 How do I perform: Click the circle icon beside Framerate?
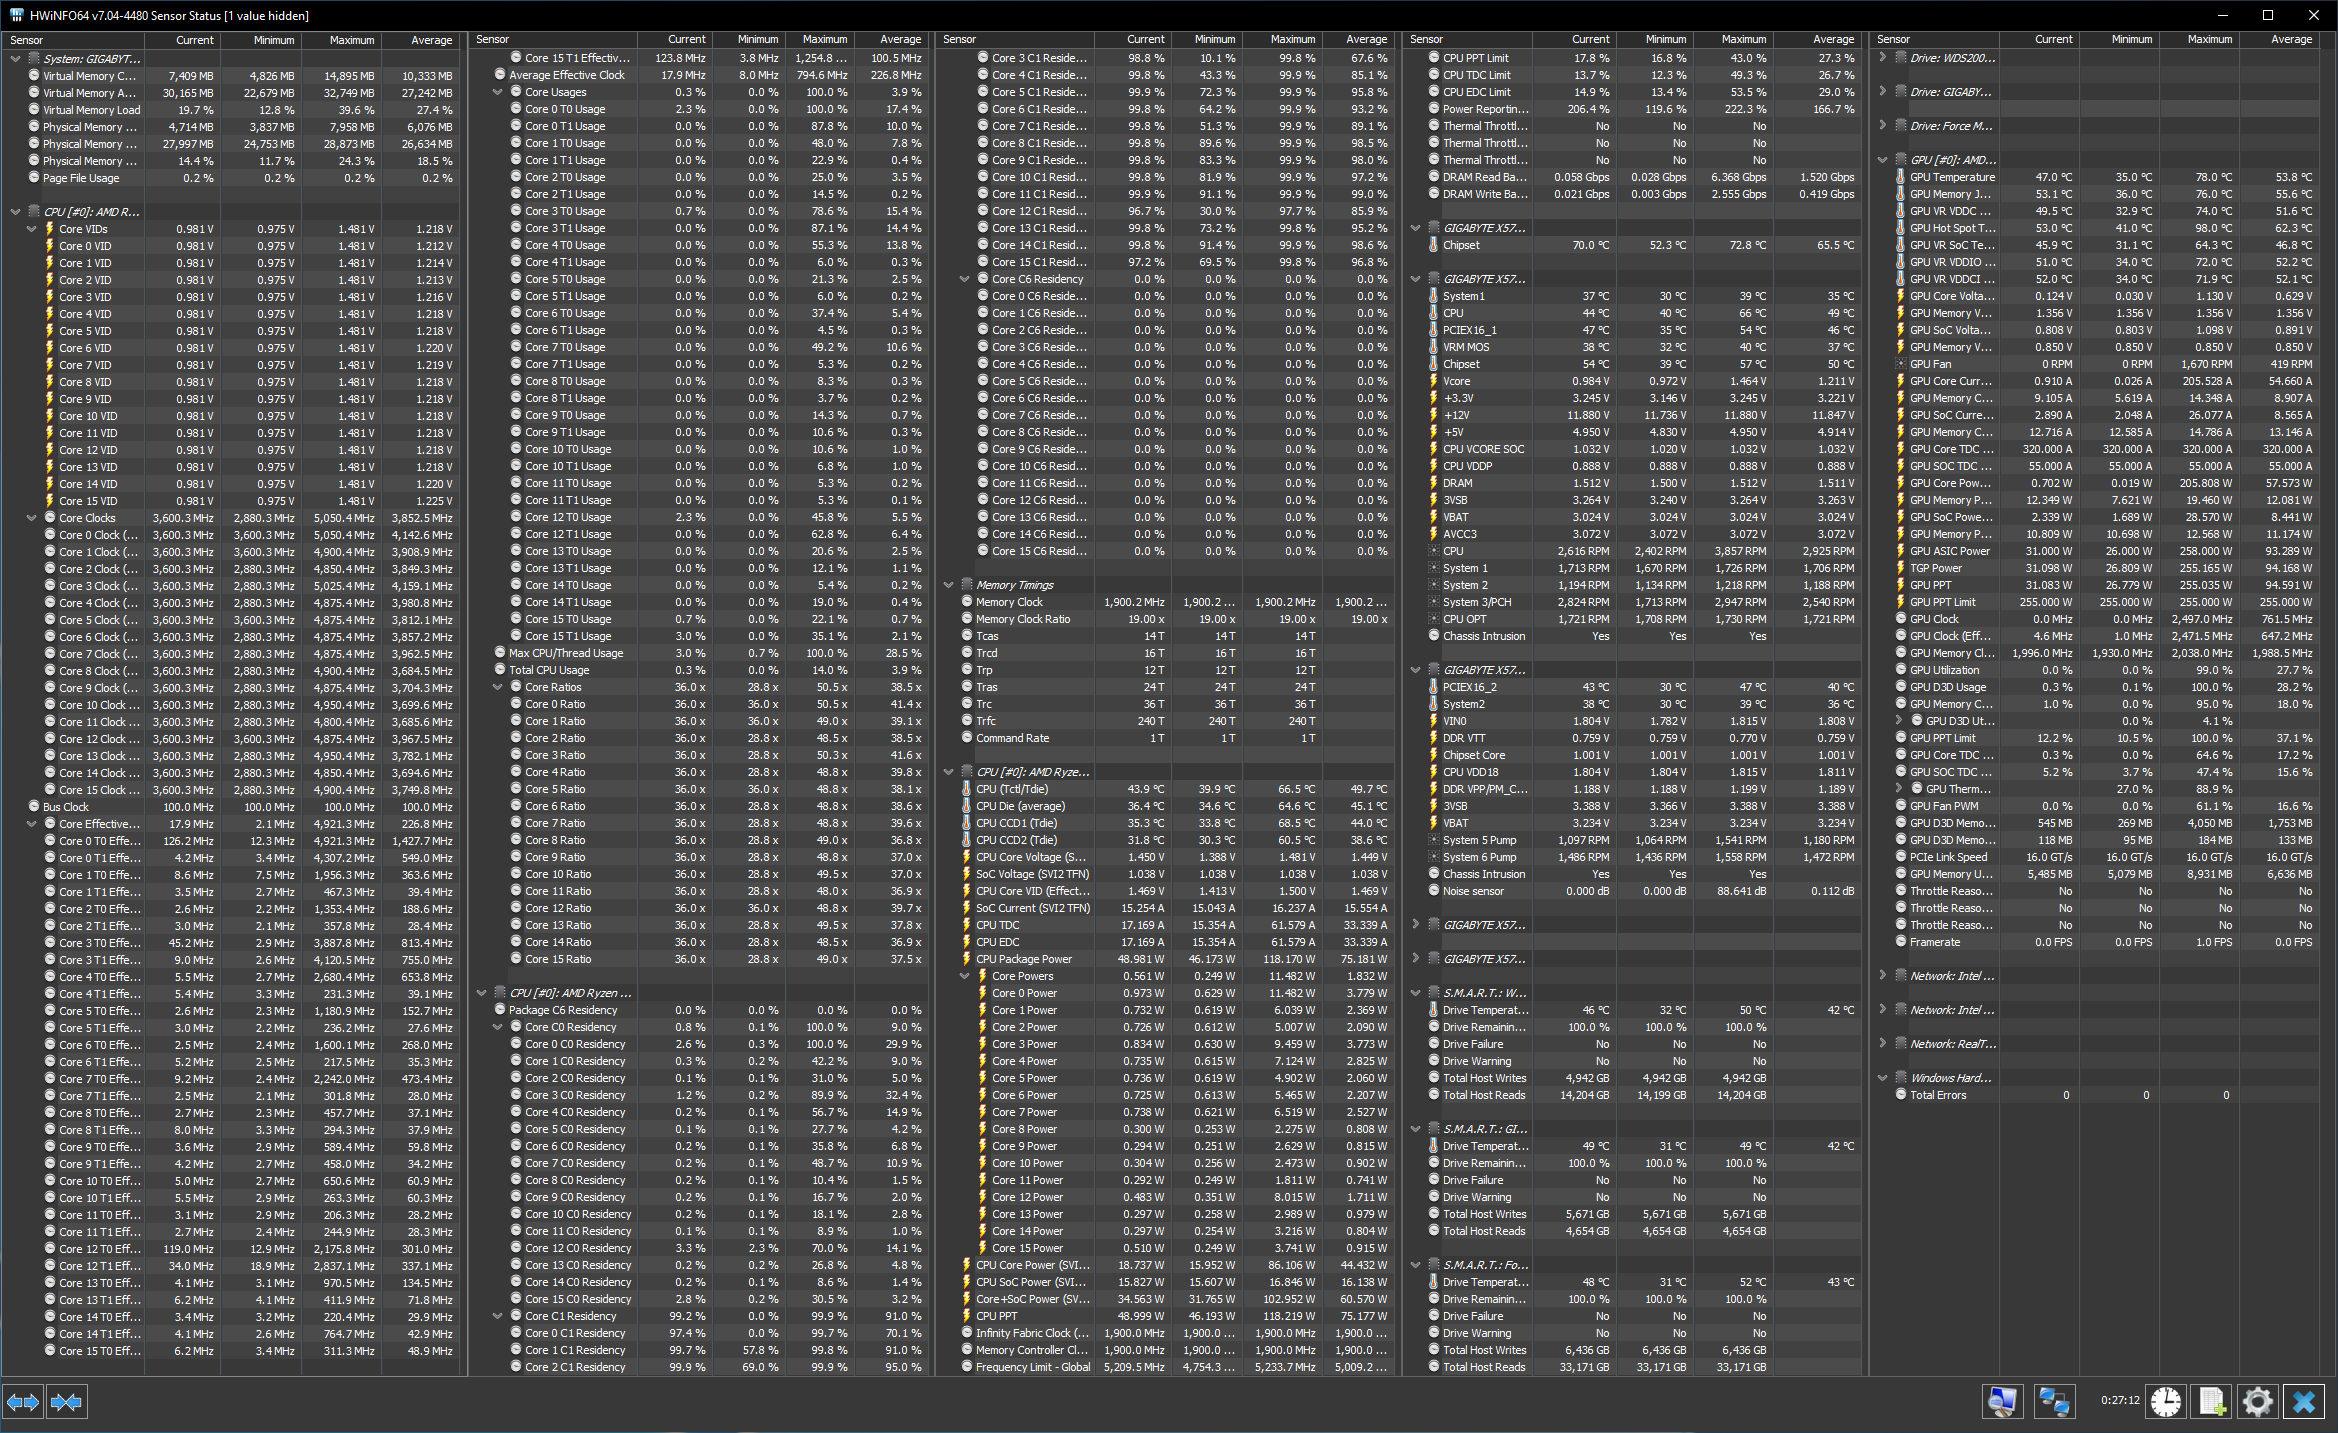[1900, 942]
